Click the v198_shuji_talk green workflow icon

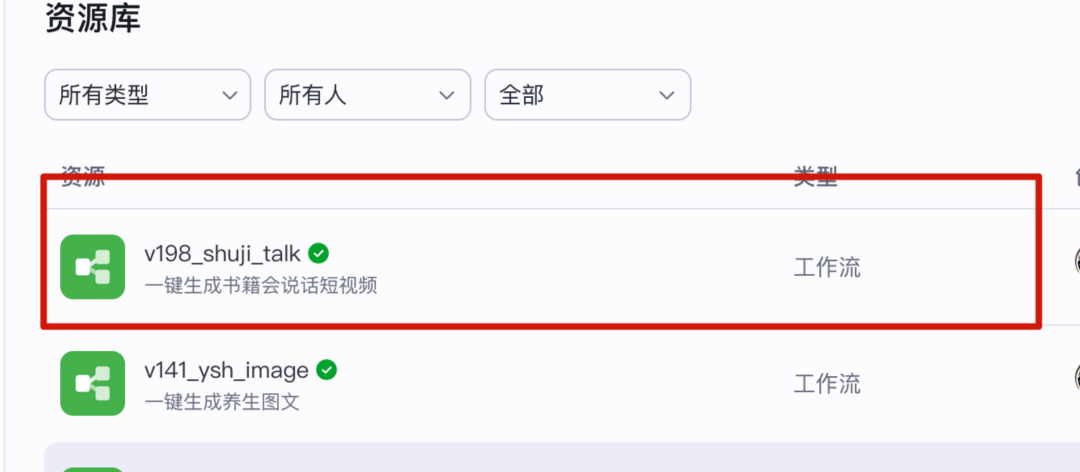point(92,266)
